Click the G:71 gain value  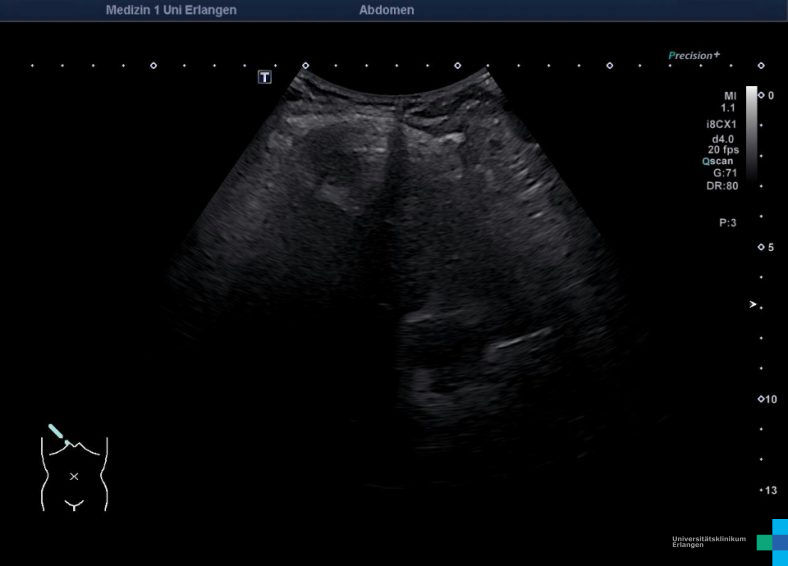coord(724,173)
